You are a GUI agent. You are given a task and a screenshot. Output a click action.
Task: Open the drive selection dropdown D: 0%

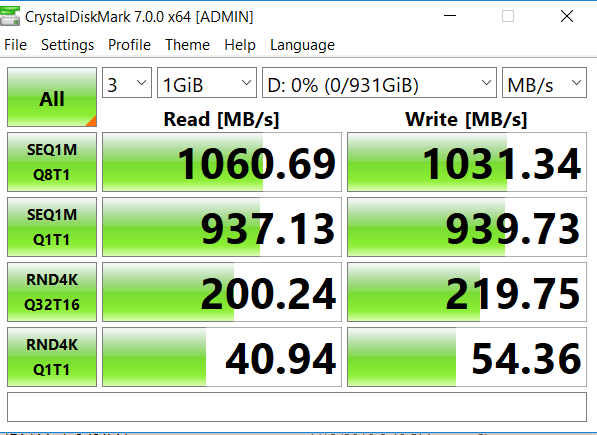point(379,83)
